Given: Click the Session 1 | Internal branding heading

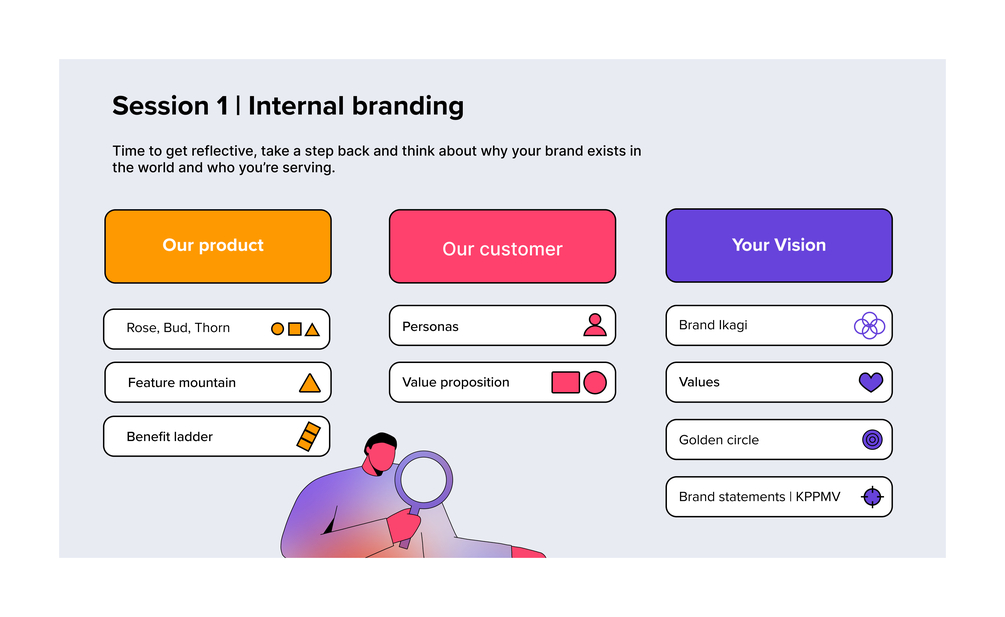Looking at the screenshot, I should [x=288, y=106].
